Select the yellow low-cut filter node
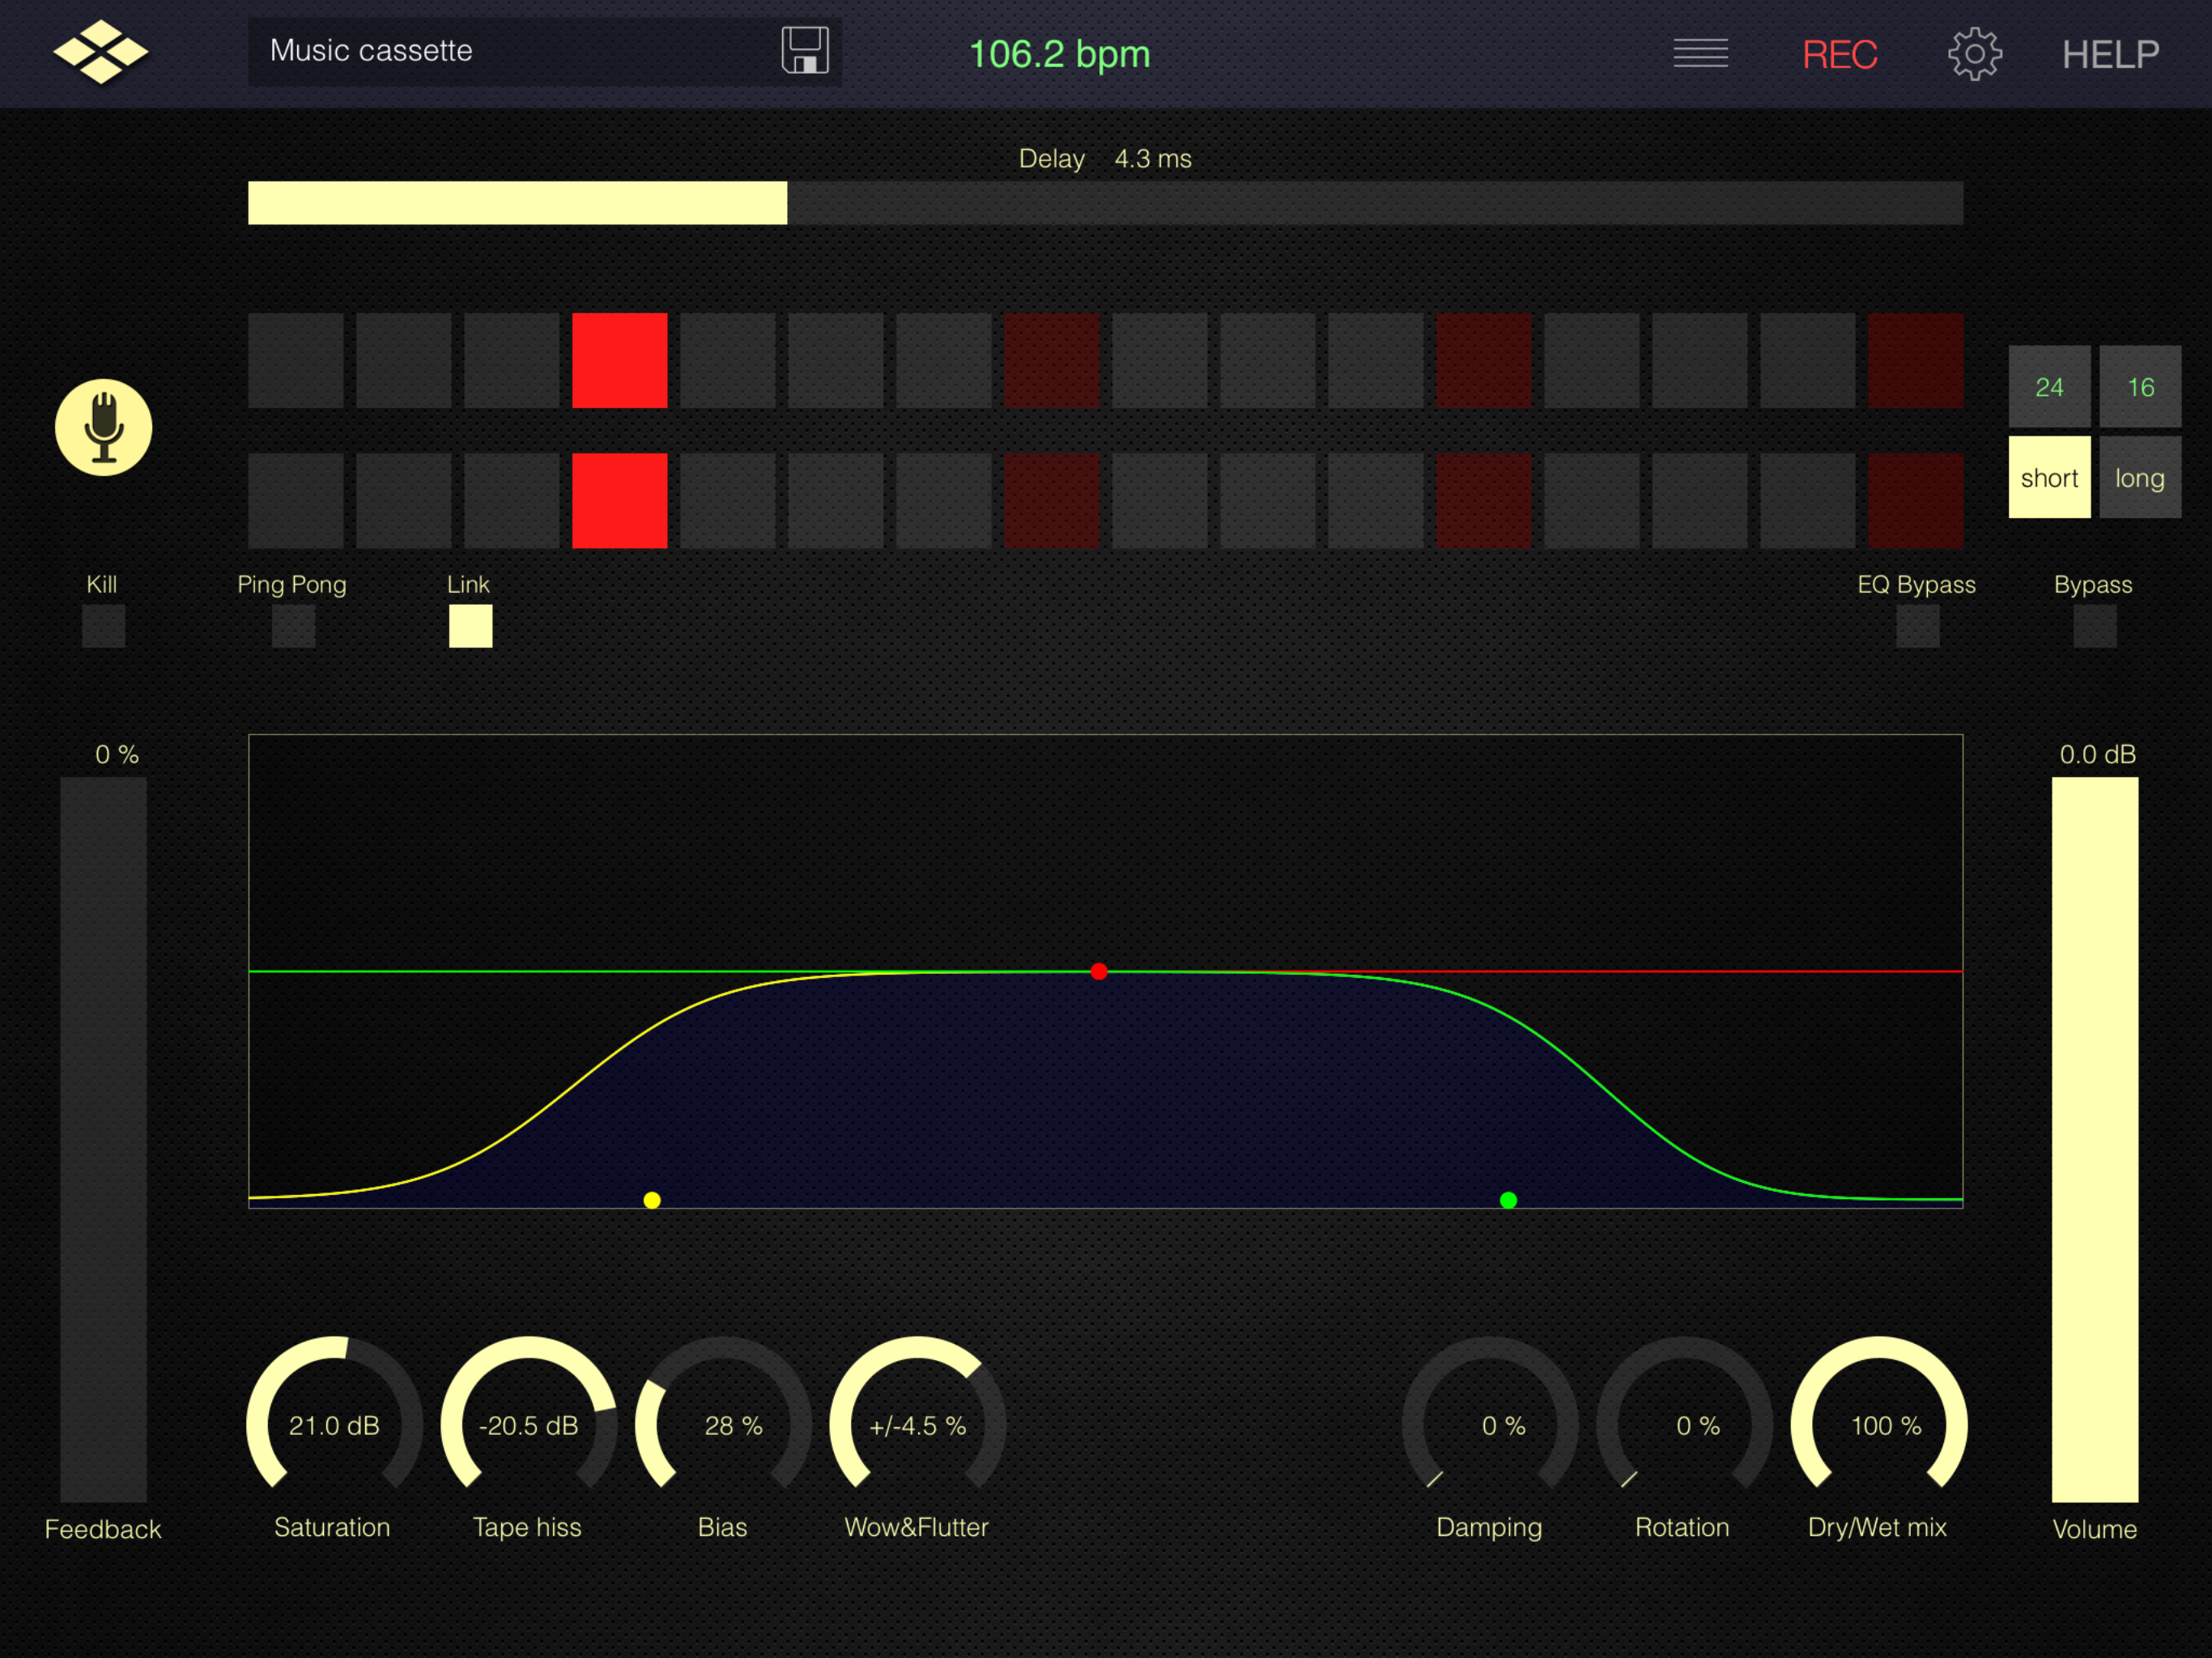 point(652,1200)
